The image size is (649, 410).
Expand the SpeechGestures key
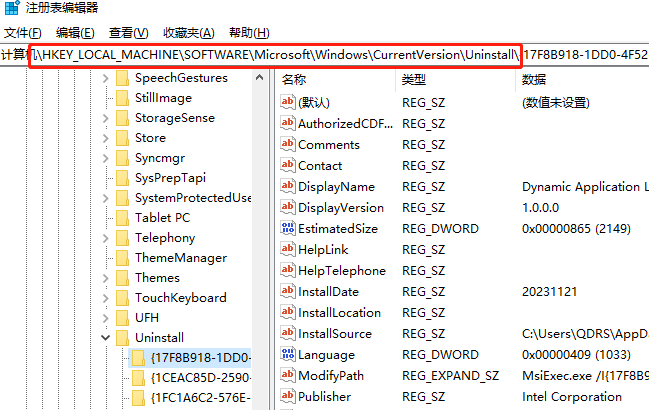(x=106, y=78)
